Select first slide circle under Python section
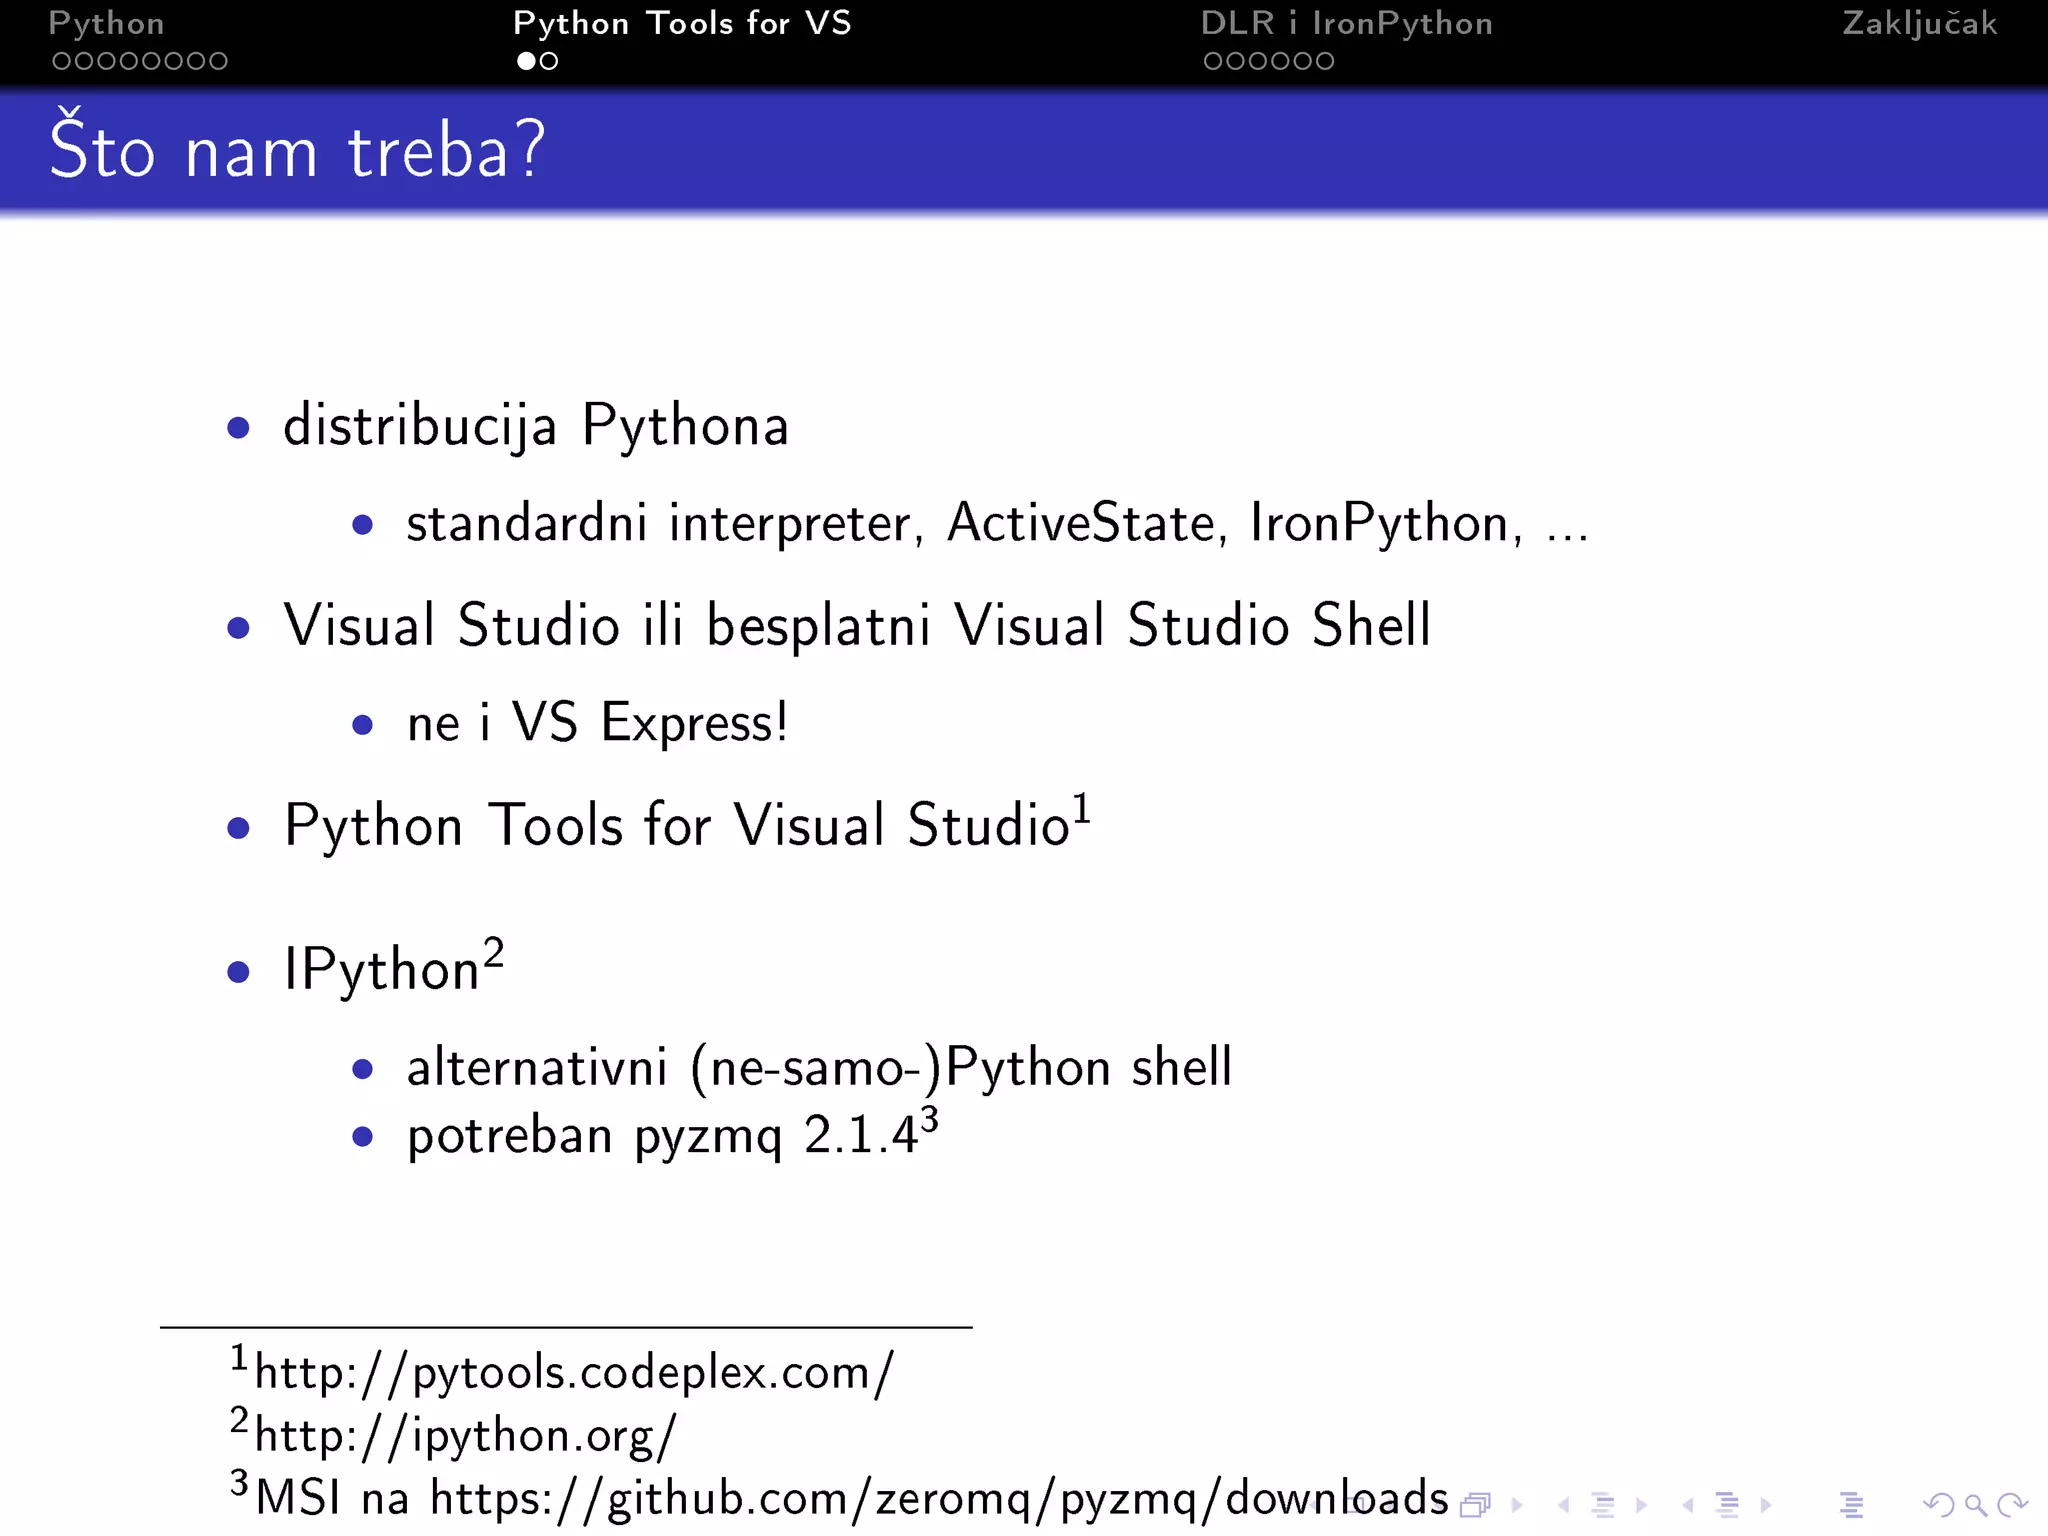 pyautogui.click(x=62, y=61)
